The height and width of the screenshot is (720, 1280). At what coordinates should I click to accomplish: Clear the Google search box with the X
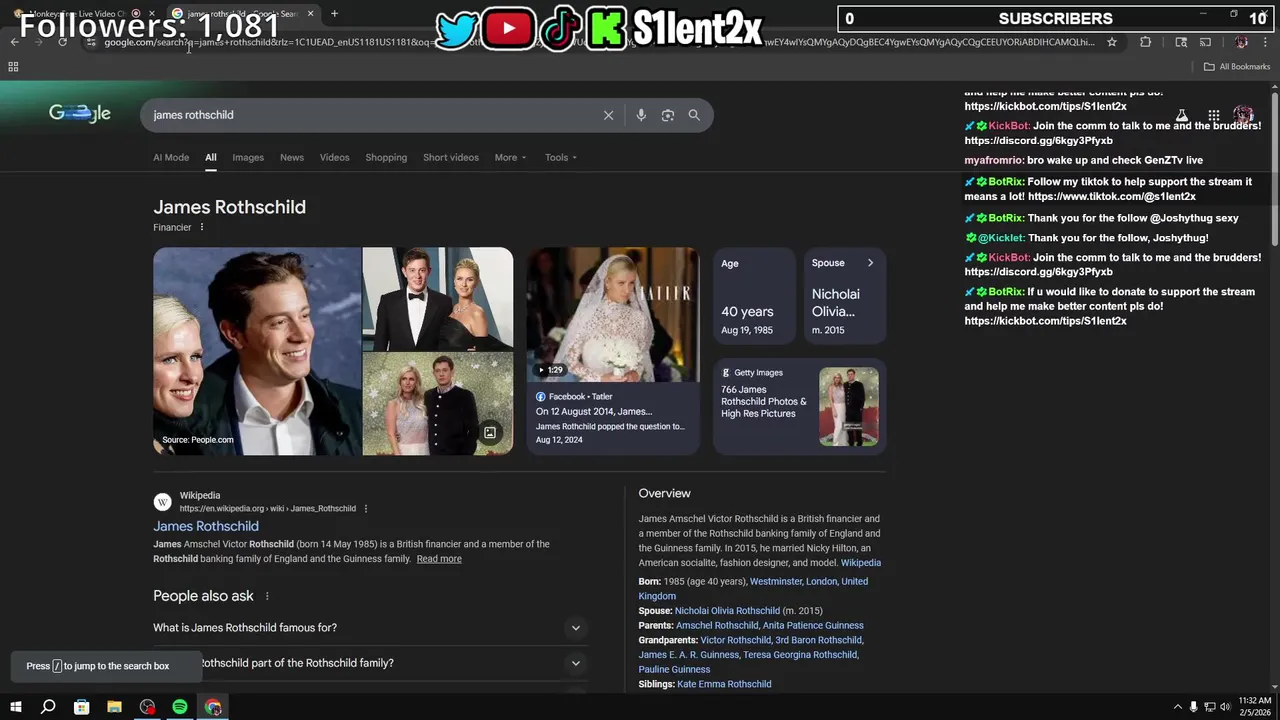pyautogui.click(x=608, y=115)
